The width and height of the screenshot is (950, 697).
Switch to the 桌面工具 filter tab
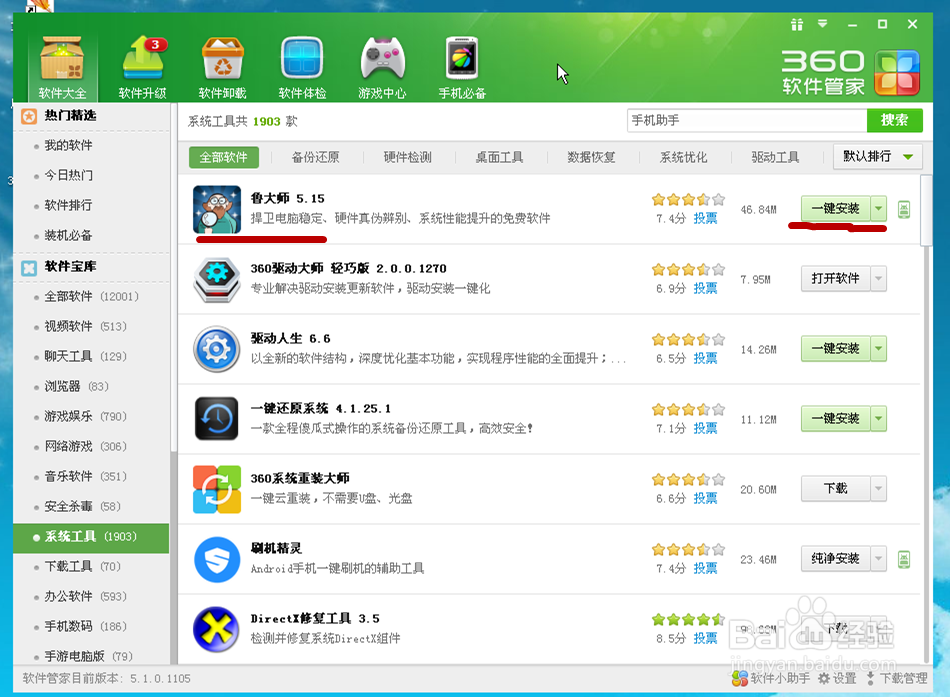[499, 158]
